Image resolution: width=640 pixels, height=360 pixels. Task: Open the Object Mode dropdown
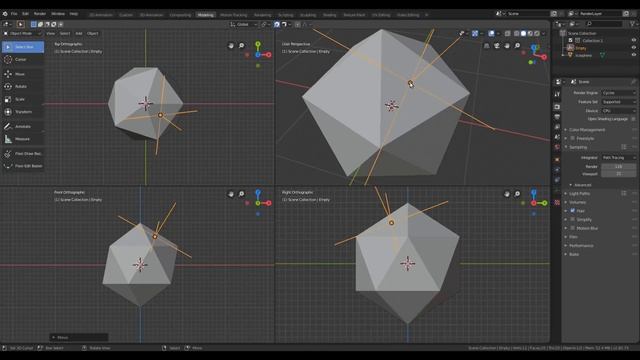tap(23, 33)
